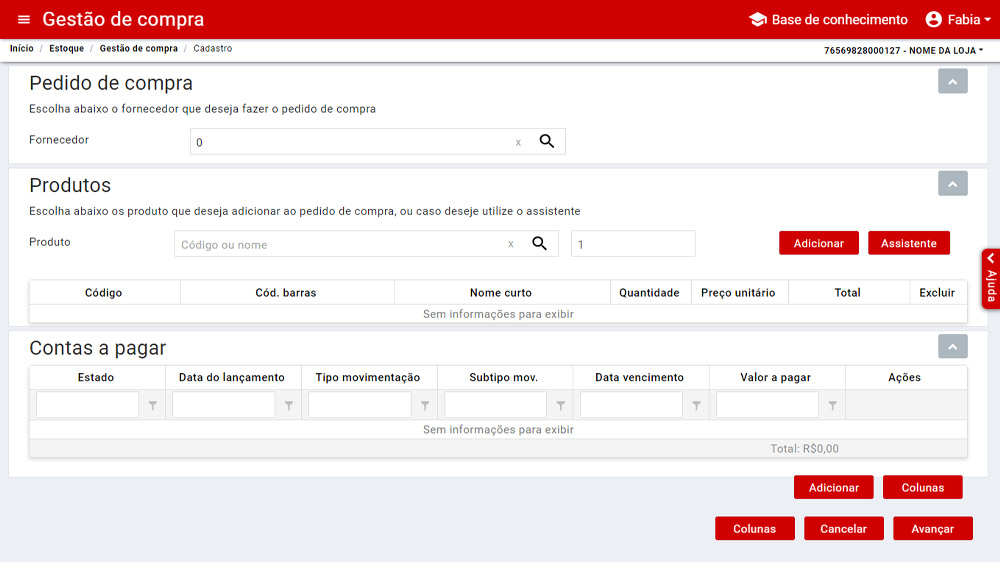Screen dimensions: 1000x562
Task: Go to Estoque breadcrumb
Action: point(67,49)
